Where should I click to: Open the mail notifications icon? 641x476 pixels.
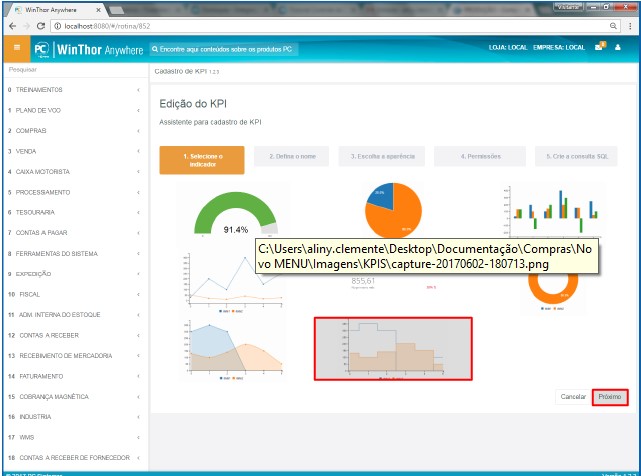point(600,46)
